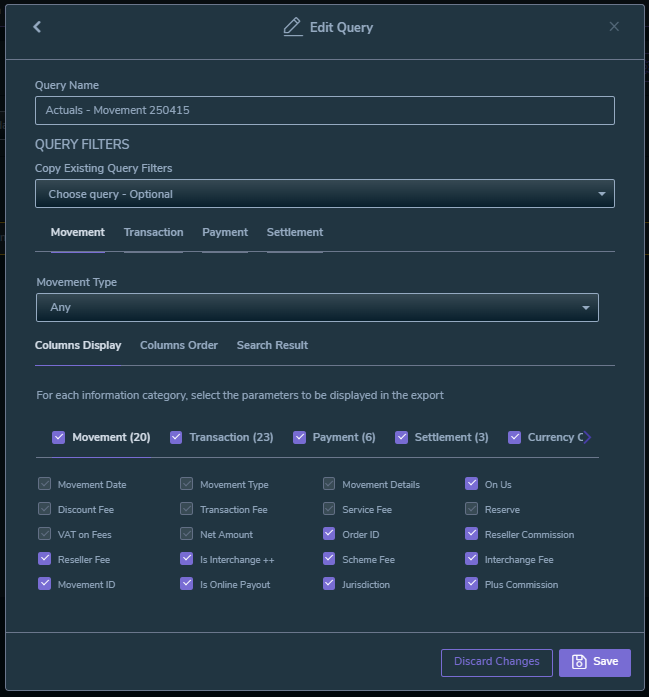649x697 pixels.
Task: Toggle the Is Online Payout checkbox
Action: click(187, 584)
